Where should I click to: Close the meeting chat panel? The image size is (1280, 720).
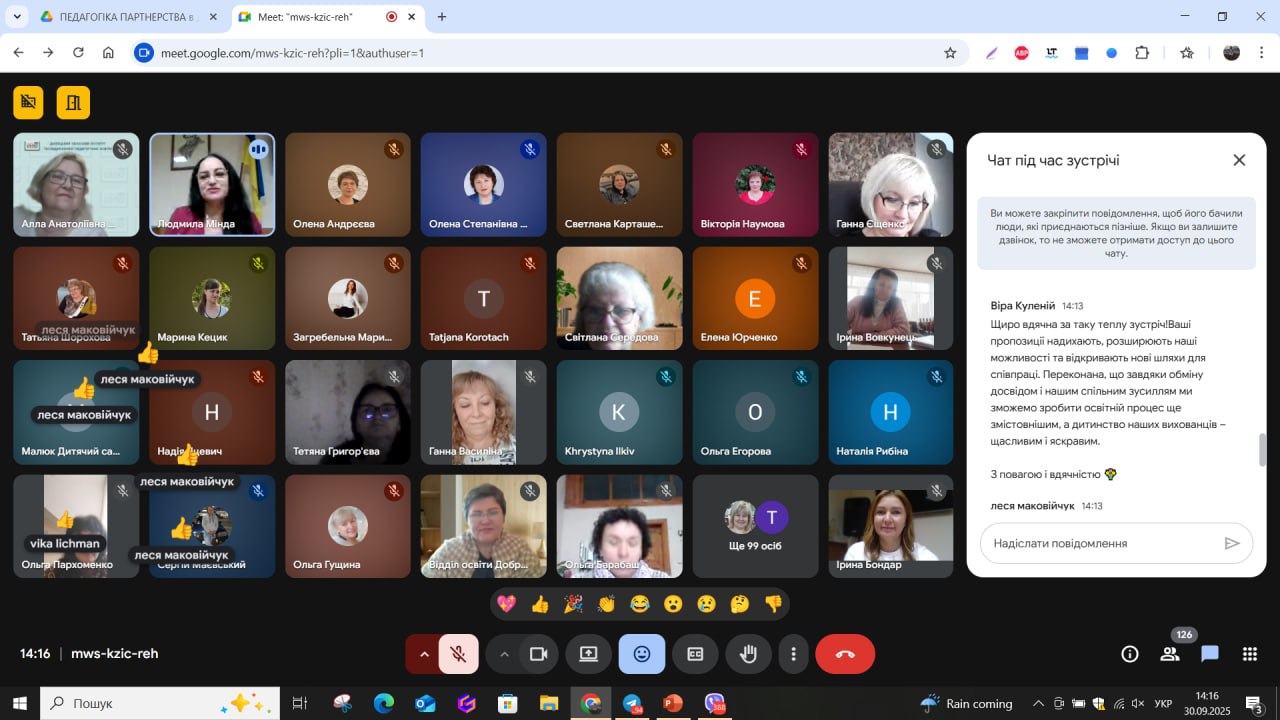[1239, 160]
